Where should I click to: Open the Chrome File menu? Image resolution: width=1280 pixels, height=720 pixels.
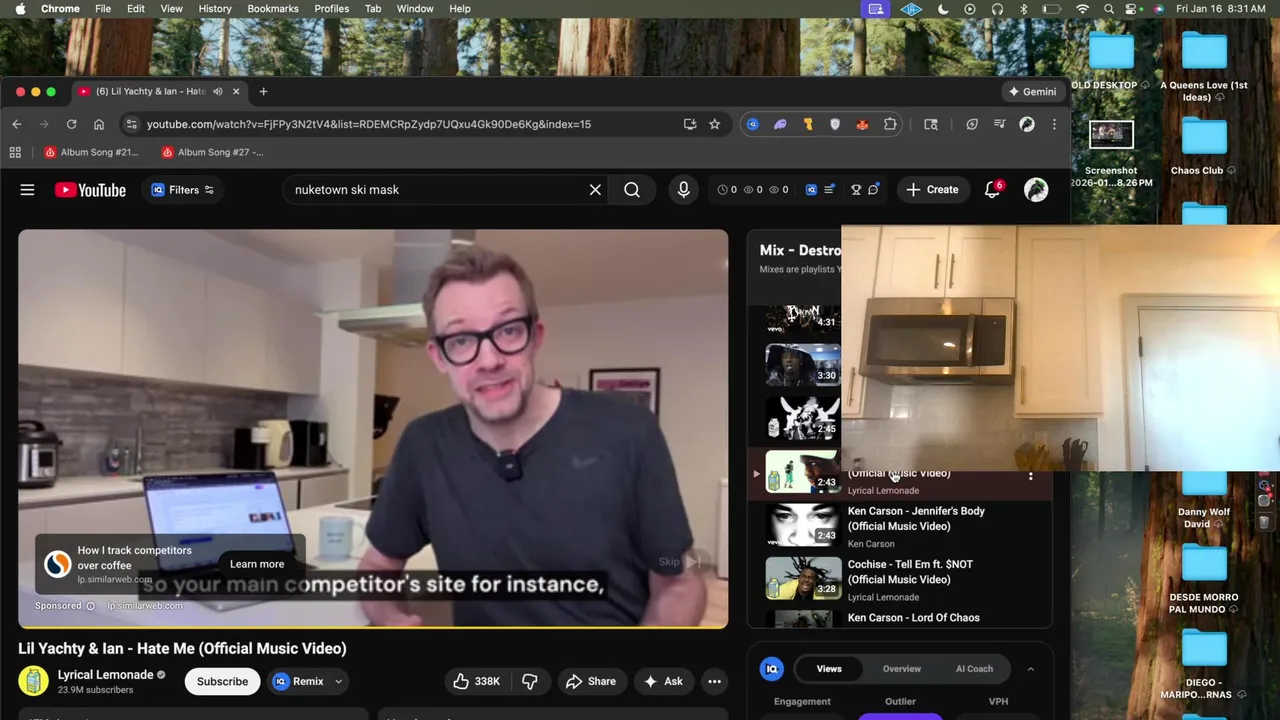[x=103, y=9]
